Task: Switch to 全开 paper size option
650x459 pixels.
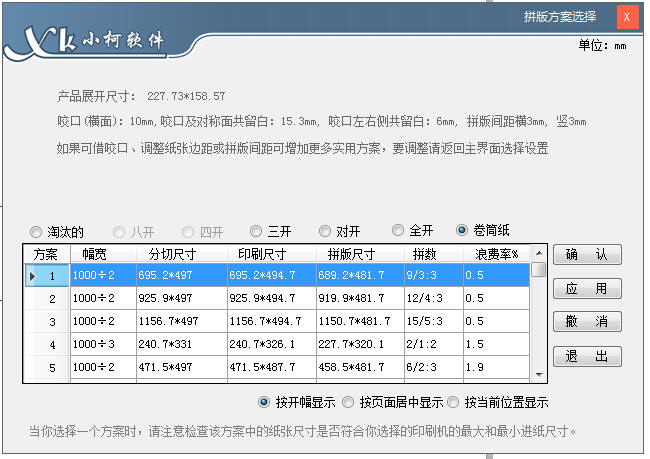Action: click(399, 230)
